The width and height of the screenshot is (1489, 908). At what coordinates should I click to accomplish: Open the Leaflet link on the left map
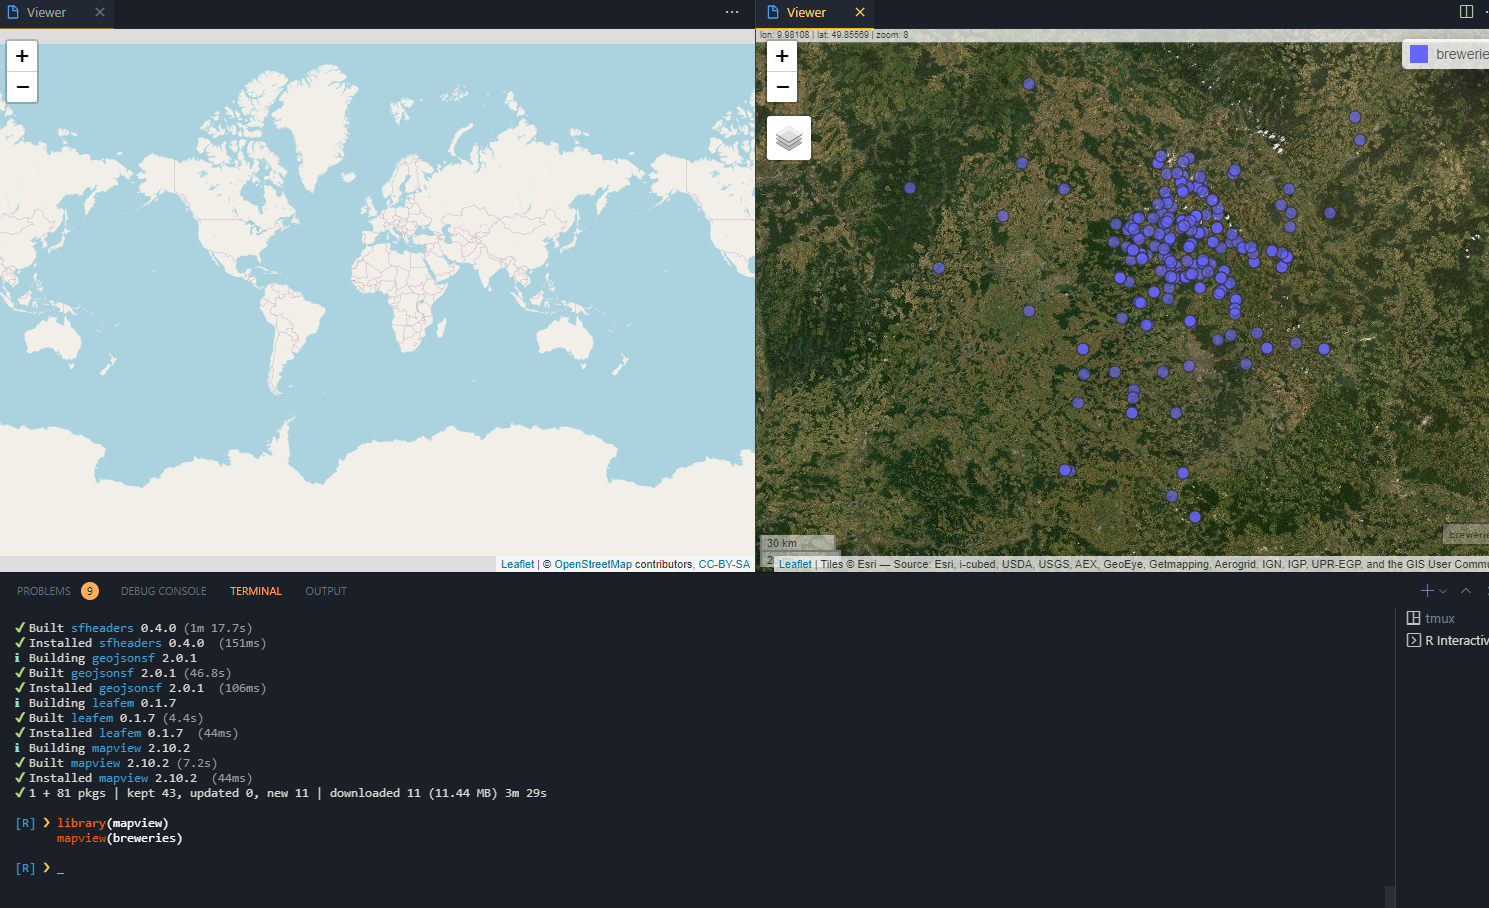tap(517, 564)
